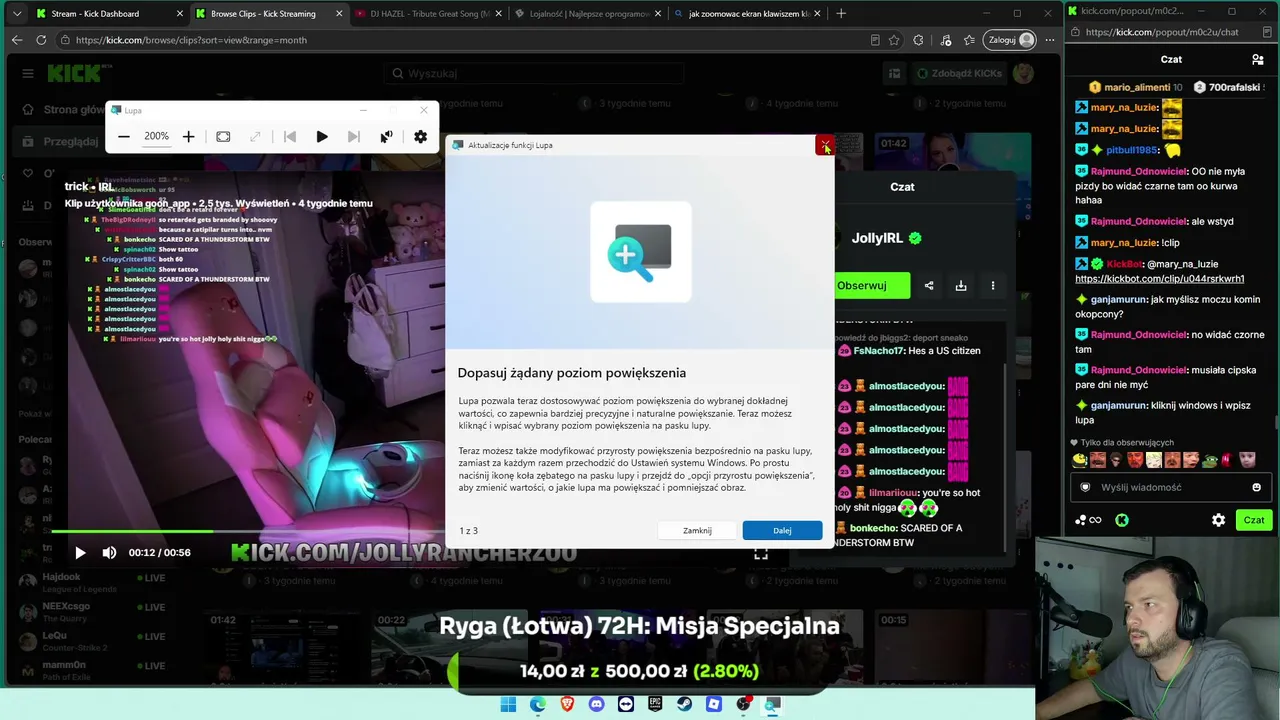Open Windows Start menu

tap(508, 704)
